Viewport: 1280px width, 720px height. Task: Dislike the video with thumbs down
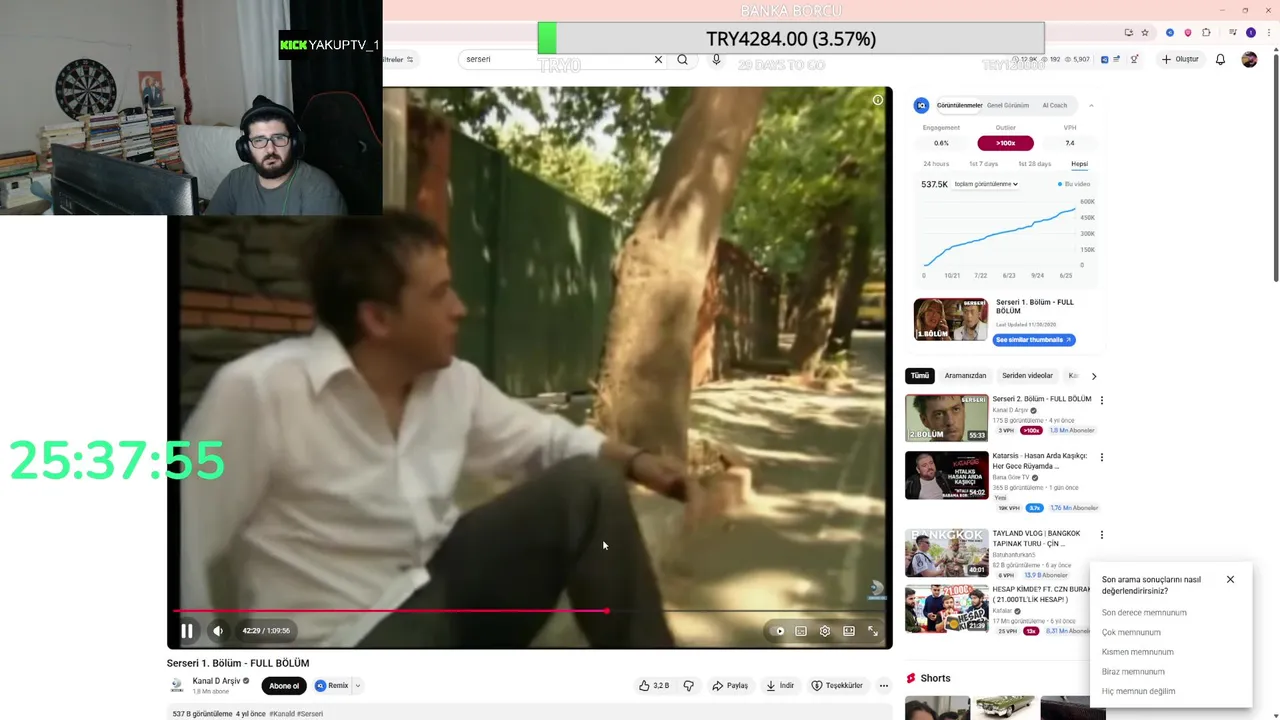(688, 685)
